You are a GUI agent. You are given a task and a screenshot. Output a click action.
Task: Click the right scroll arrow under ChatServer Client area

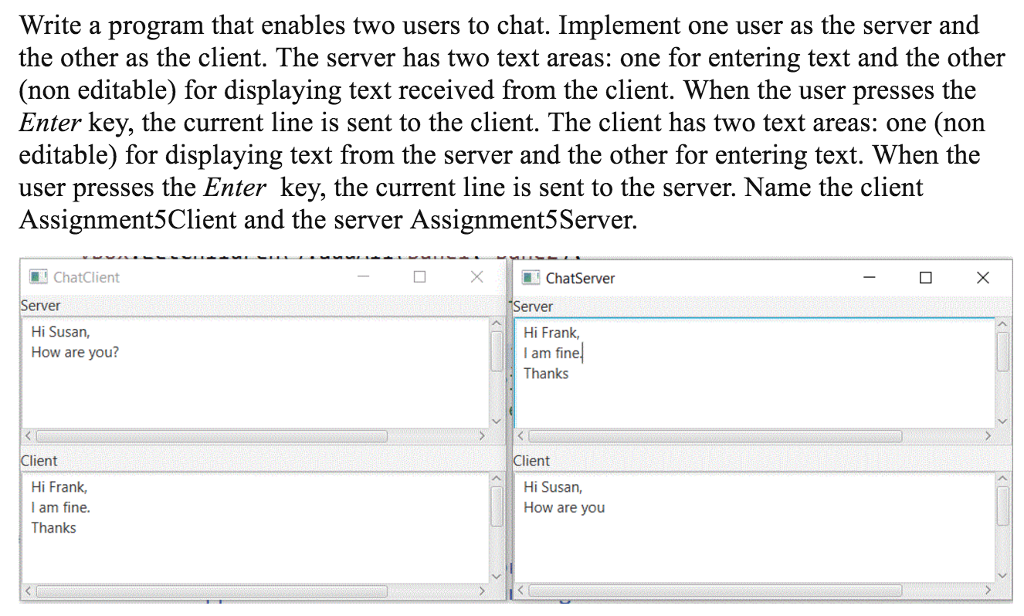coord(988,591)
